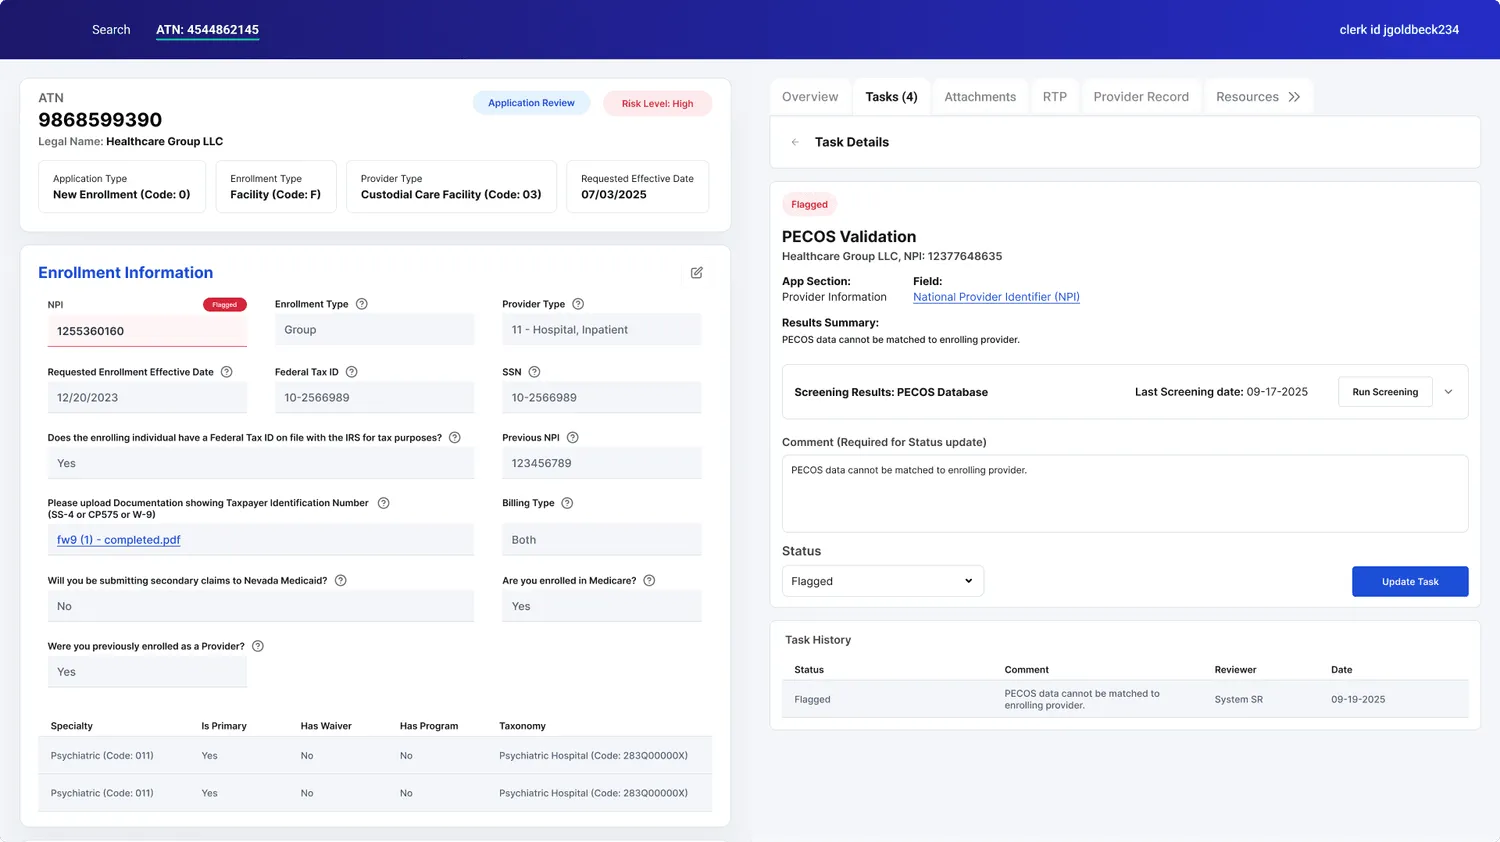Click the Update Task button
1500x842 pixels.
[x=1410, y=582]
